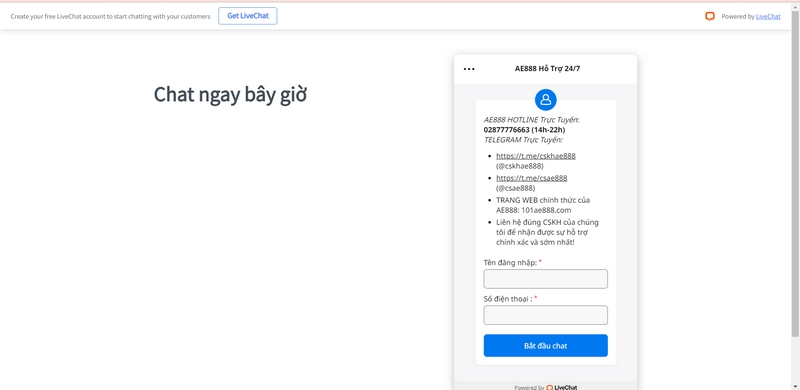Click the Chat ngay bây giờ heading
Viewport: 800px width, 390px height.
click(x=230, y=95)
